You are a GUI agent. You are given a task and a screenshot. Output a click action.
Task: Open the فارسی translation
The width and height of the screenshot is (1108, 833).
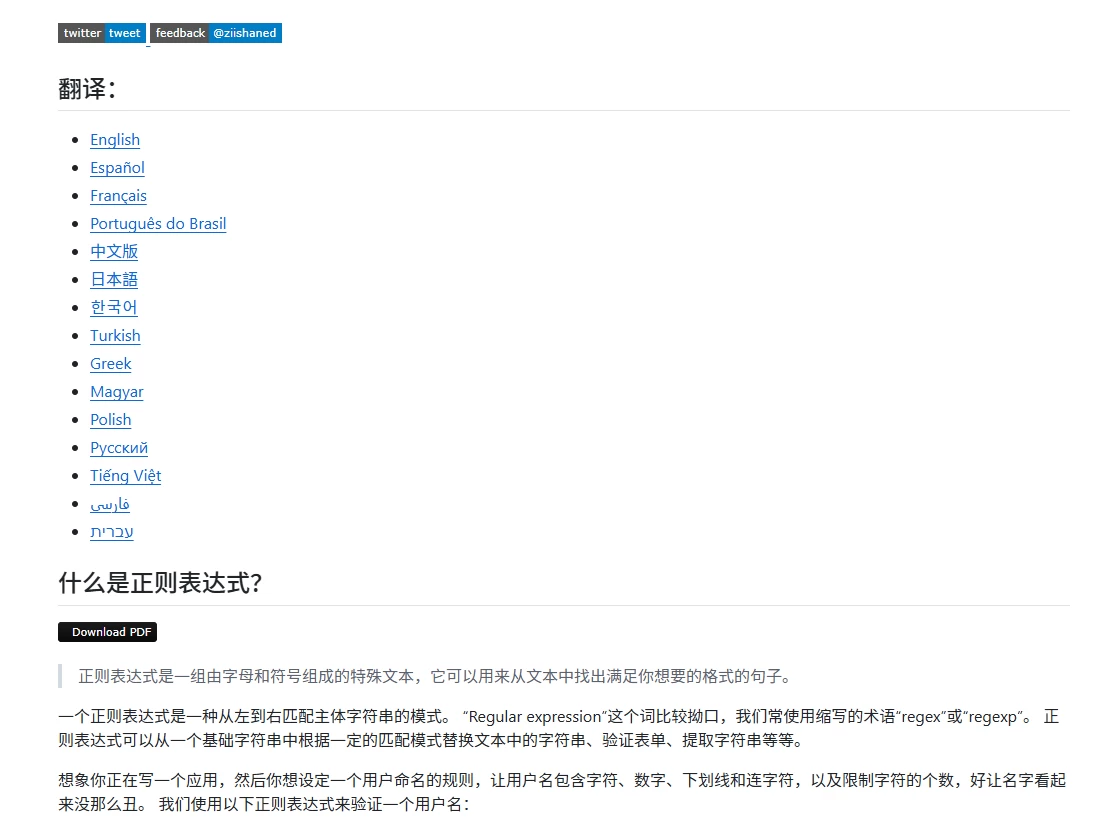(x=110, y=503)
